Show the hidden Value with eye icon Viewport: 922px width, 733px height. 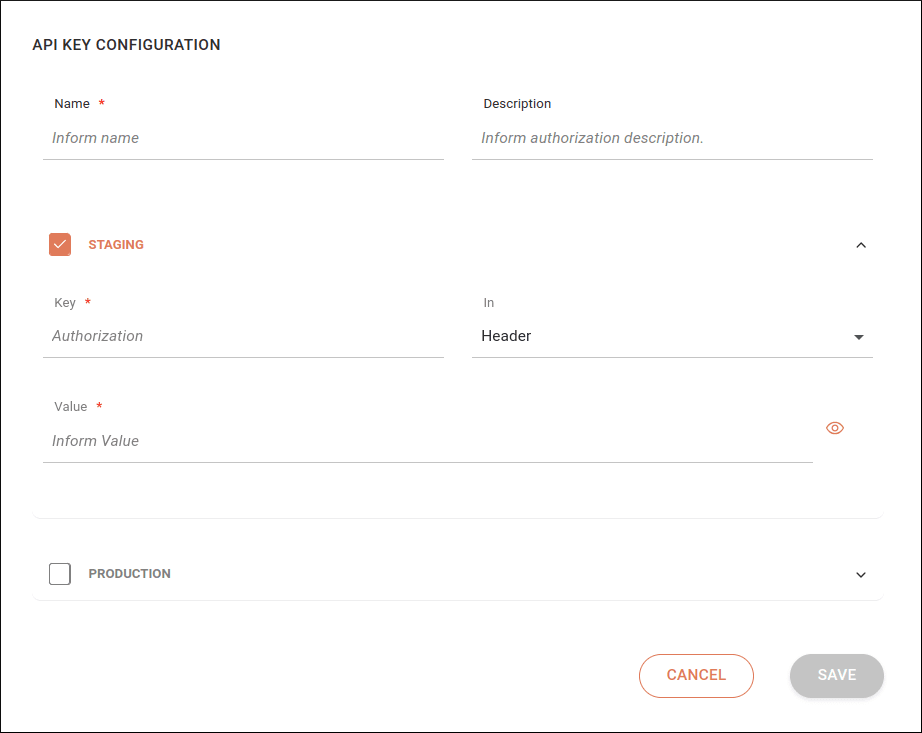[835, 428]
